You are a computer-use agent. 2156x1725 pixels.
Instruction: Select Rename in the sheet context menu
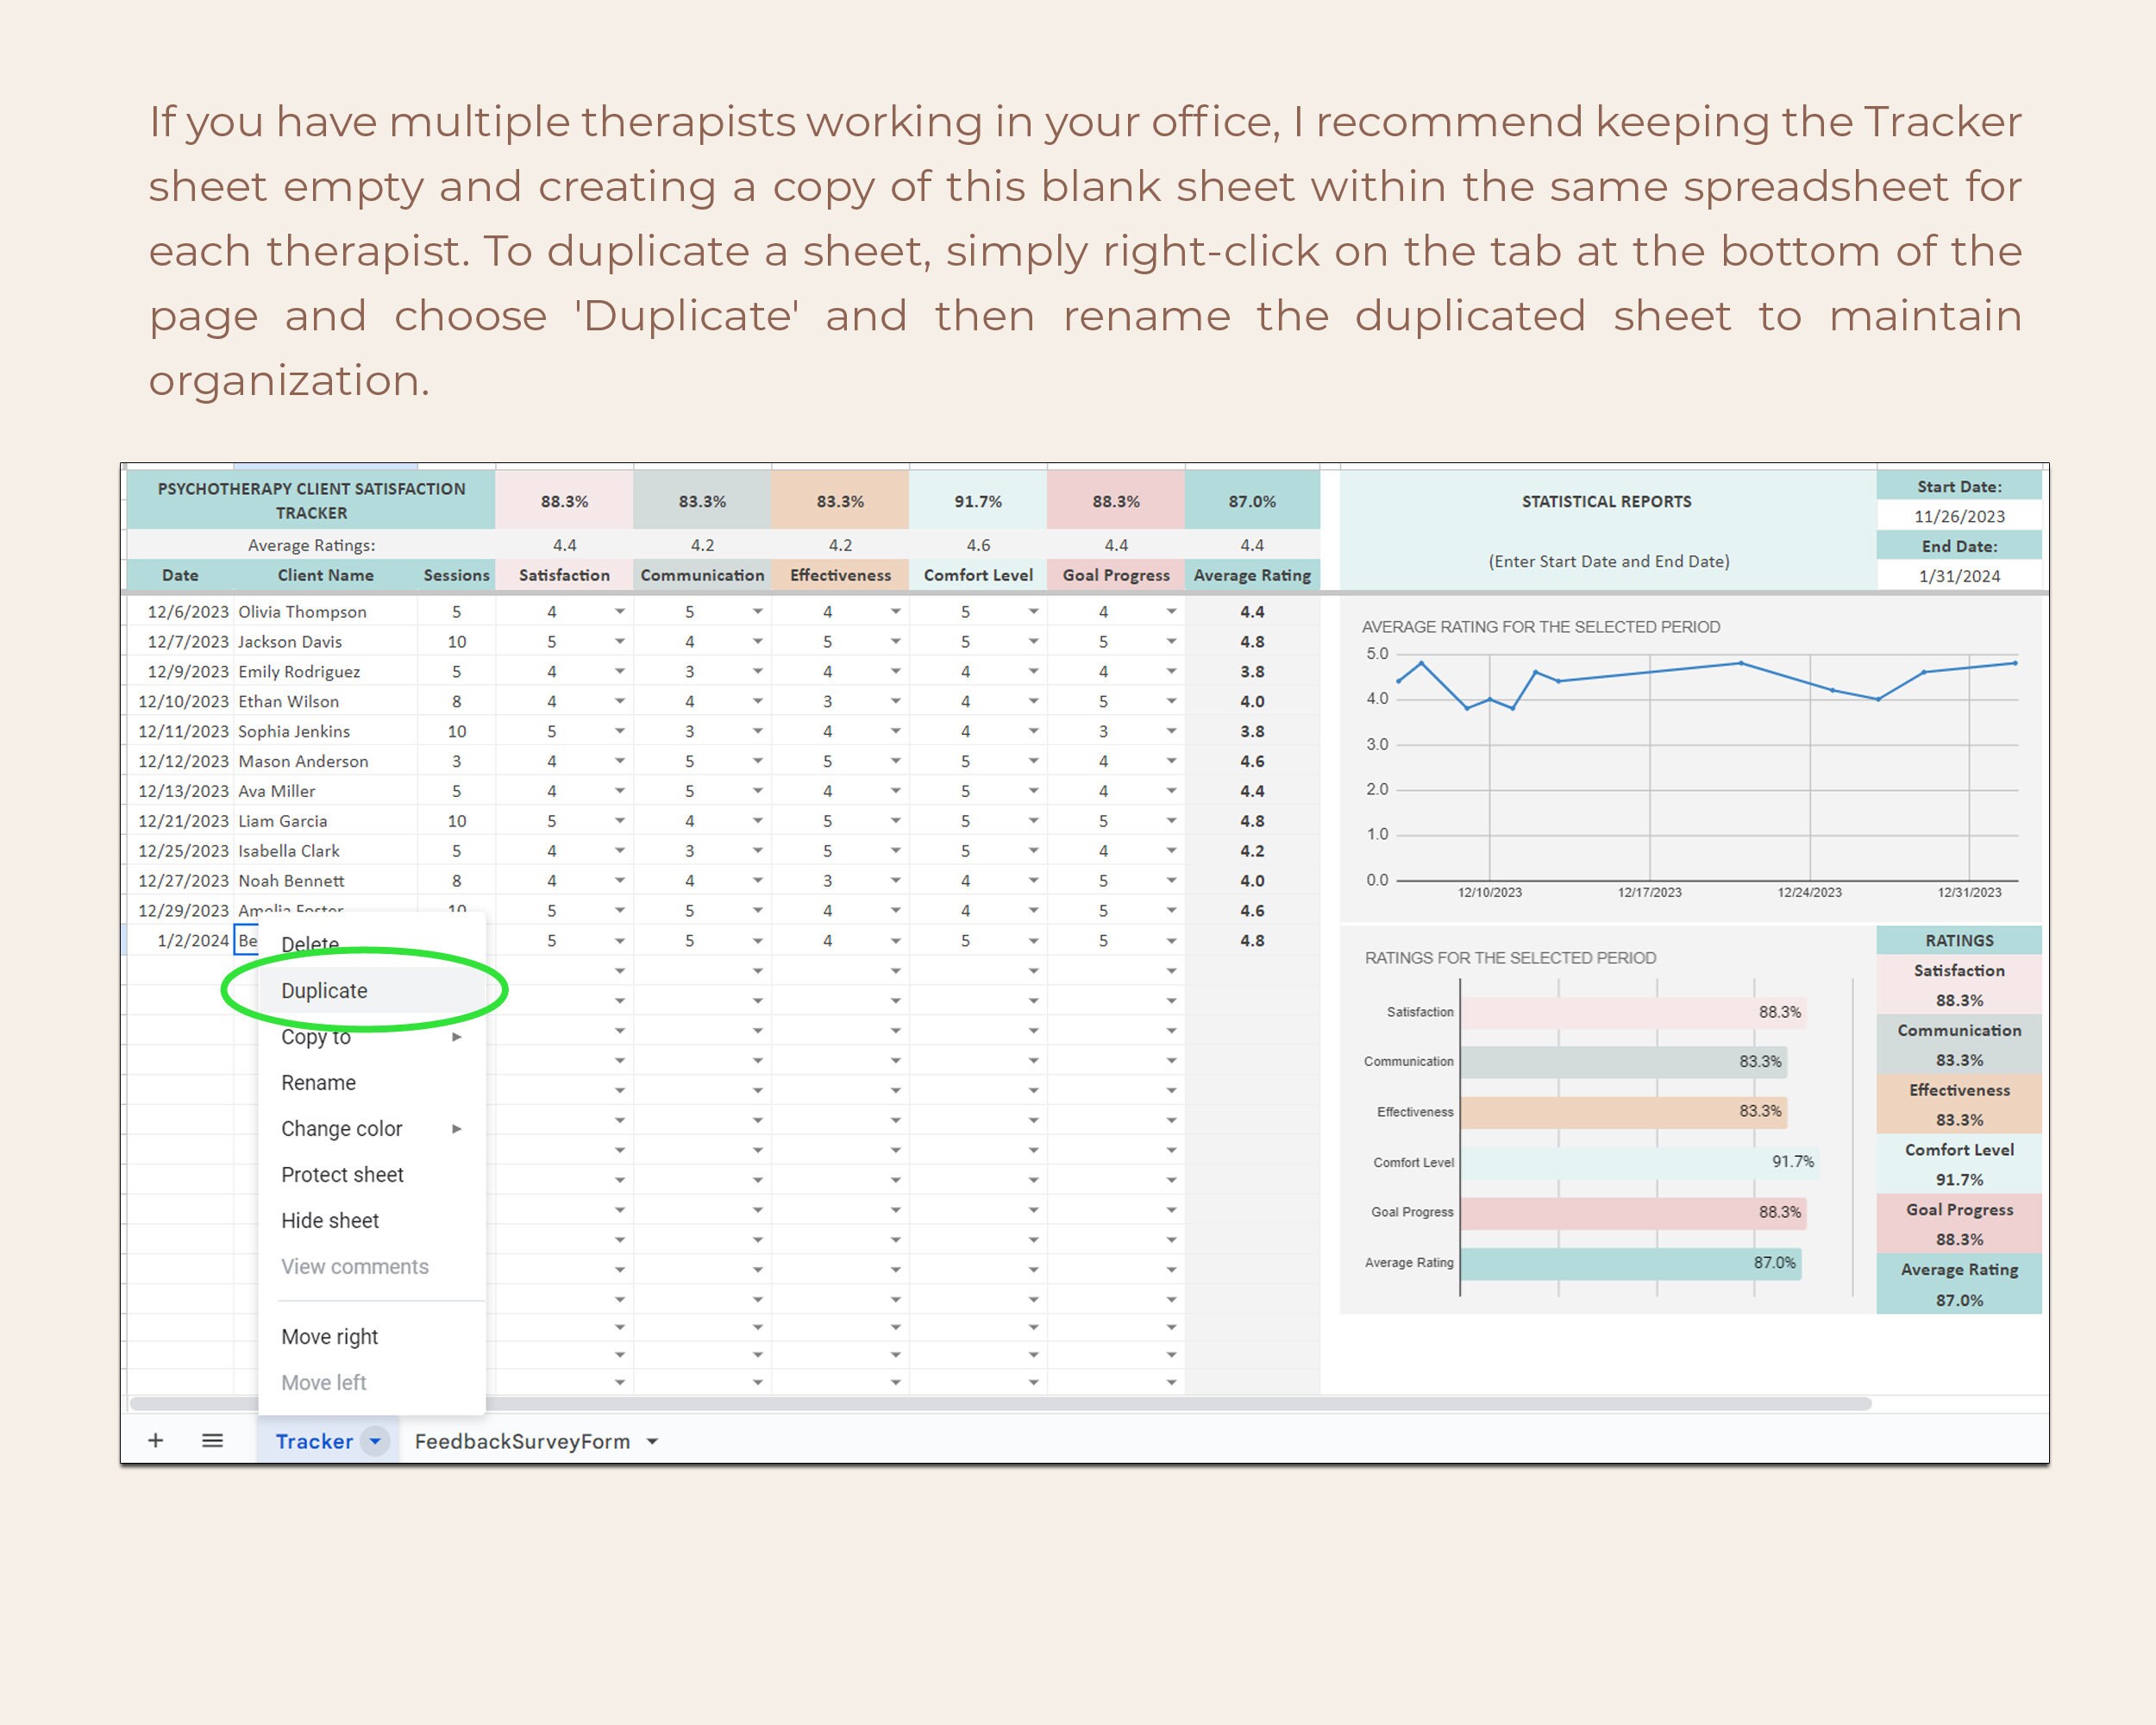(x=318, y=1082)
